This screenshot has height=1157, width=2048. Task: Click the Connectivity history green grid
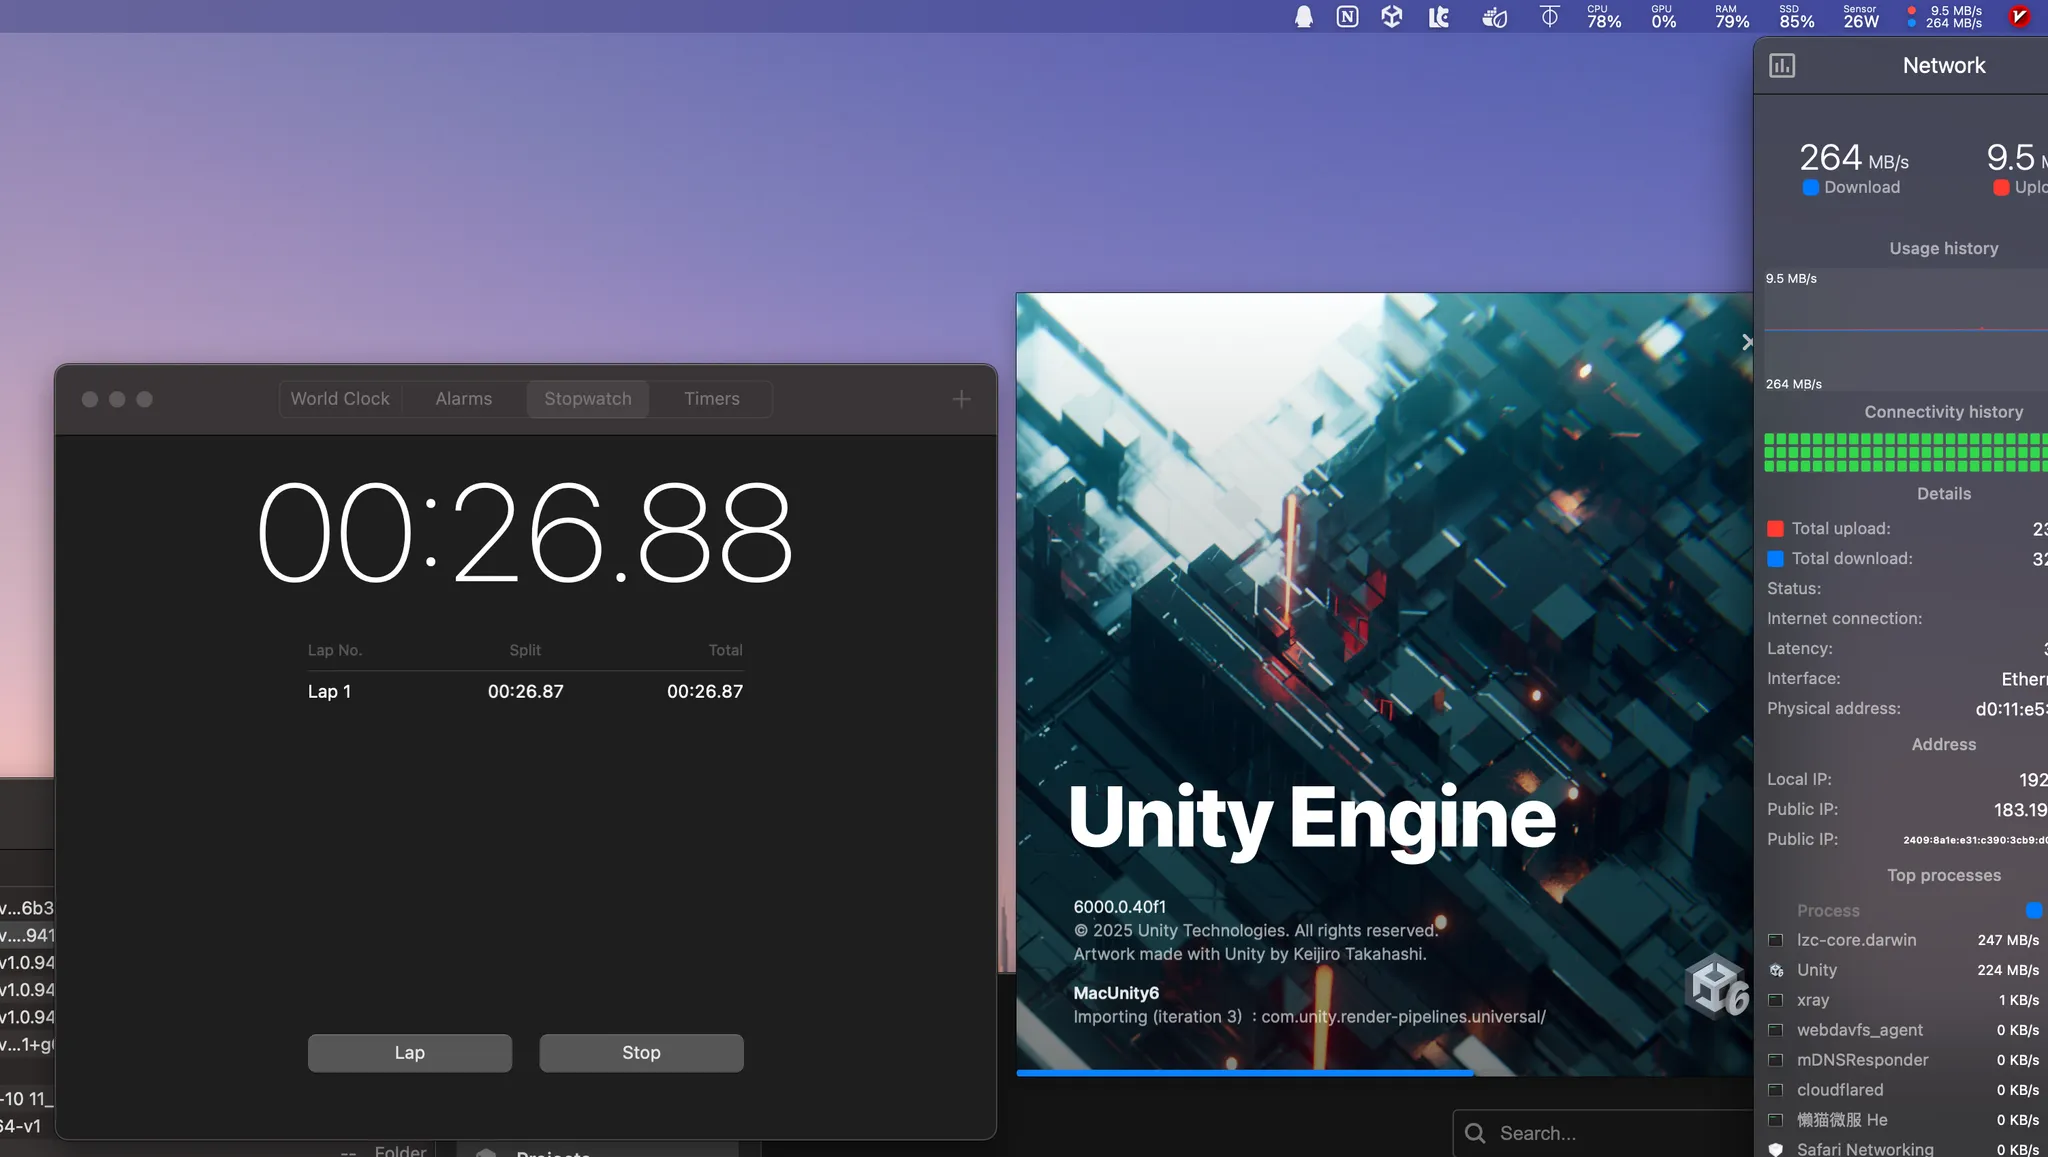pos(1906,452)
